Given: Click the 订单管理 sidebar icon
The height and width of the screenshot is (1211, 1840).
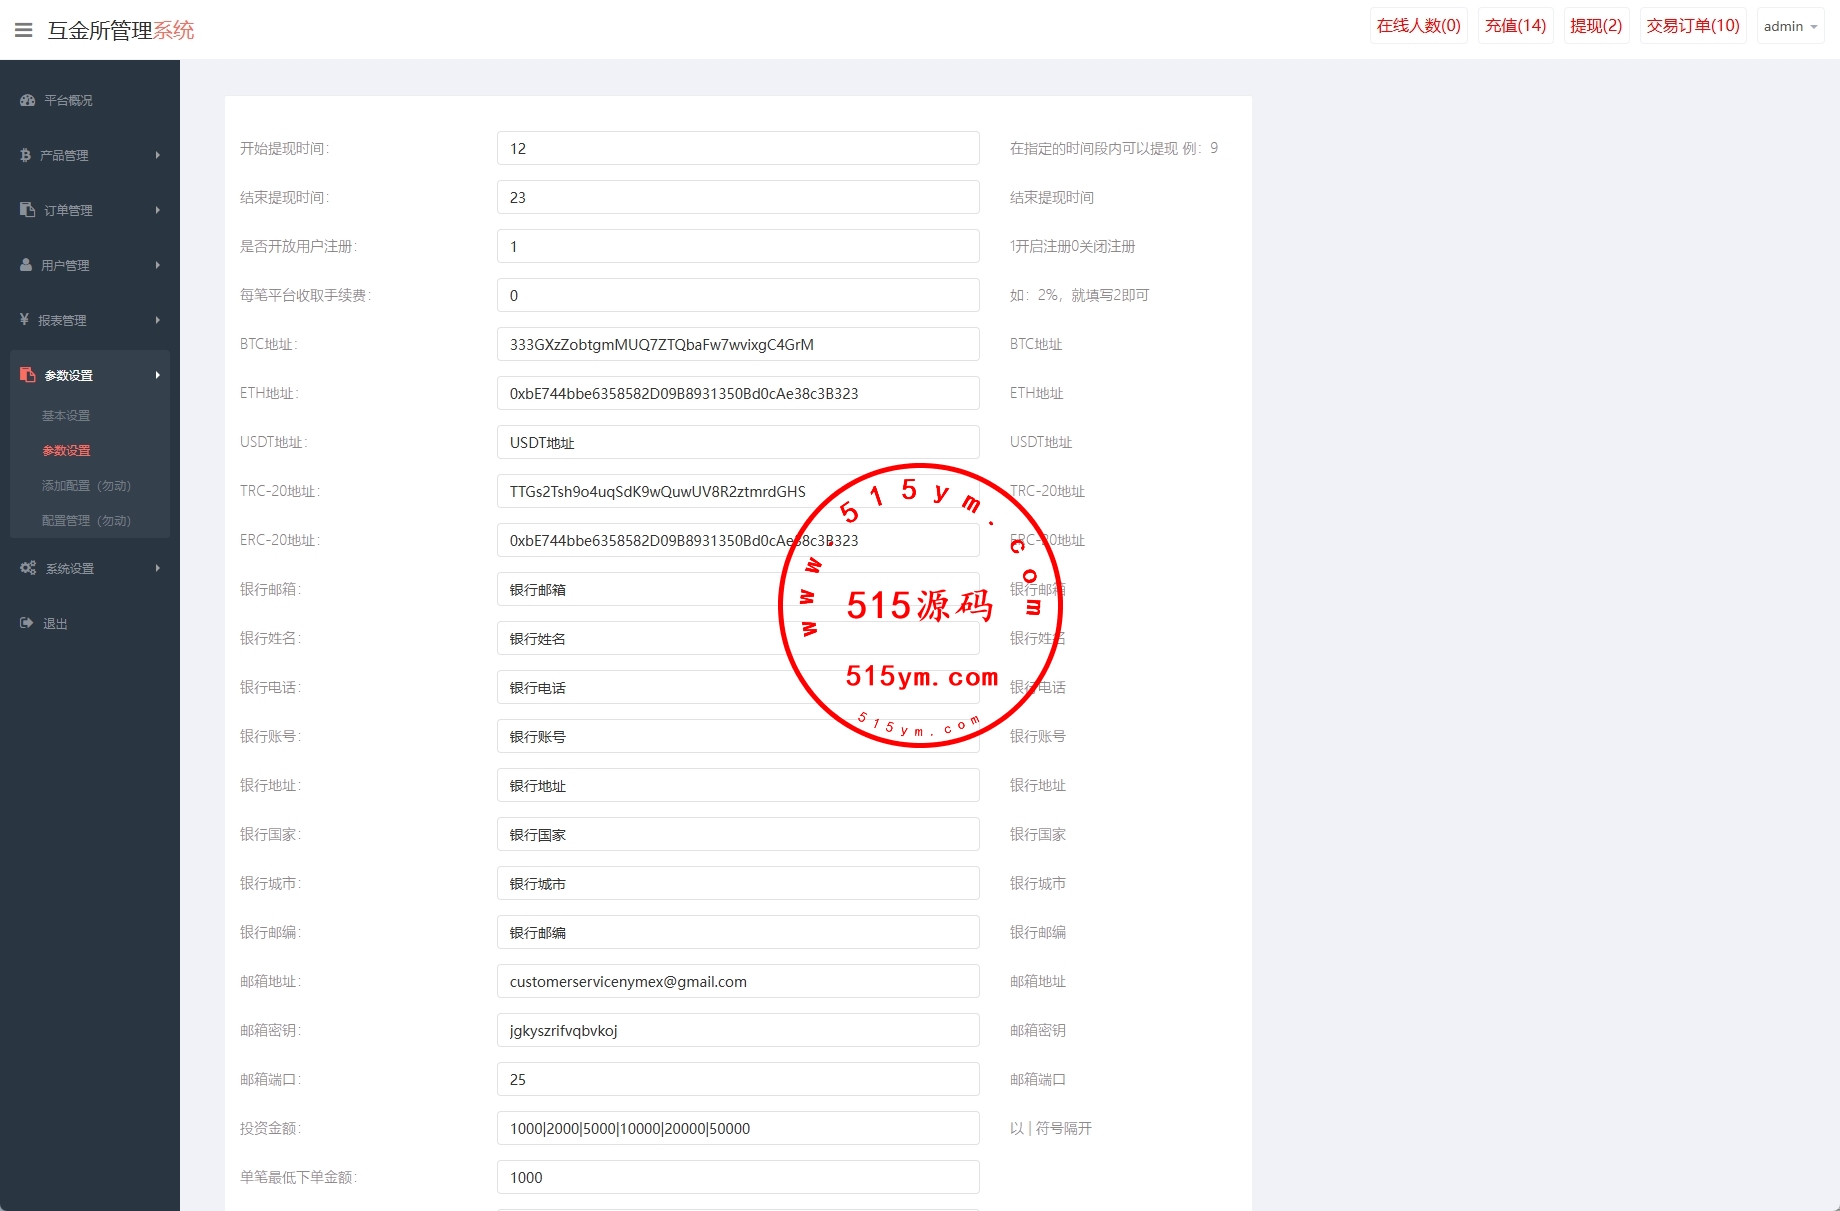Looking at the screenshot, I should pos(28,210).
